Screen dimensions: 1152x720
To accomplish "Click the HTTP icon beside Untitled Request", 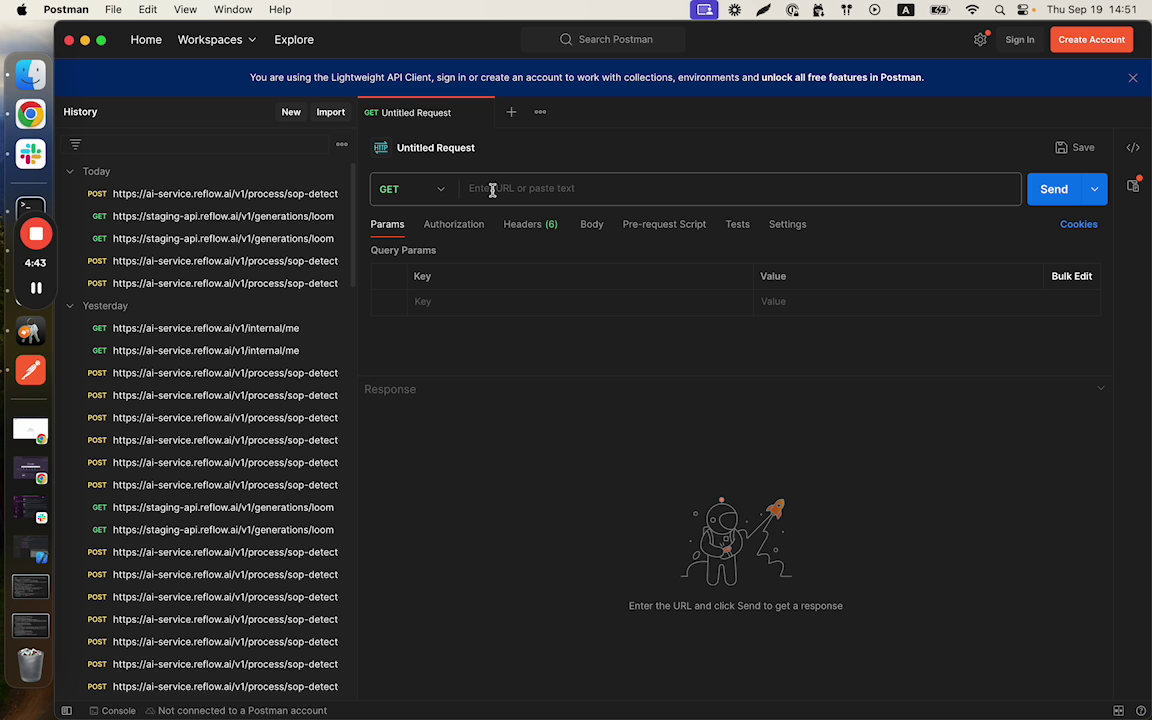I will 381,148.
